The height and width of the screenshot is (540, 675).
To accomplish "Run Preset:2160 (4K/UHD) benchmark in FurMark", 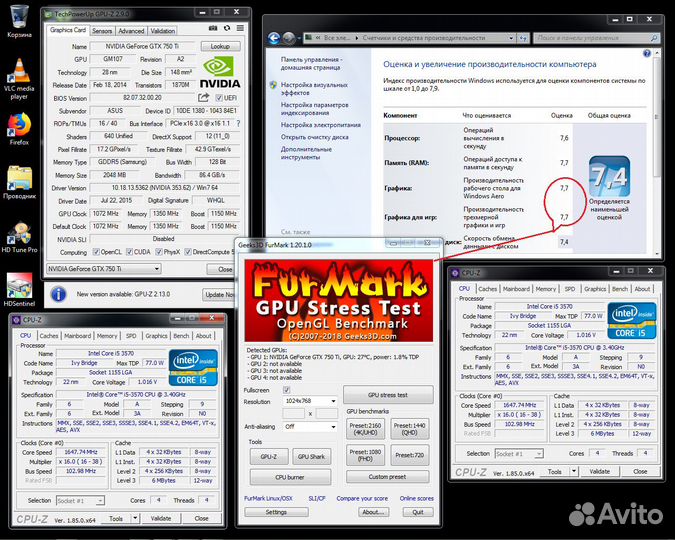I will point(365,429).
